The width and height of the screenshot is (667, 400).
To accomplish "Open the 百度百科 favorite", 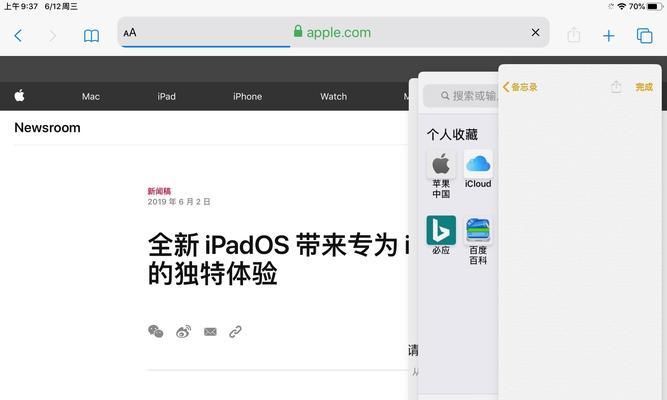I will (478, 240).
